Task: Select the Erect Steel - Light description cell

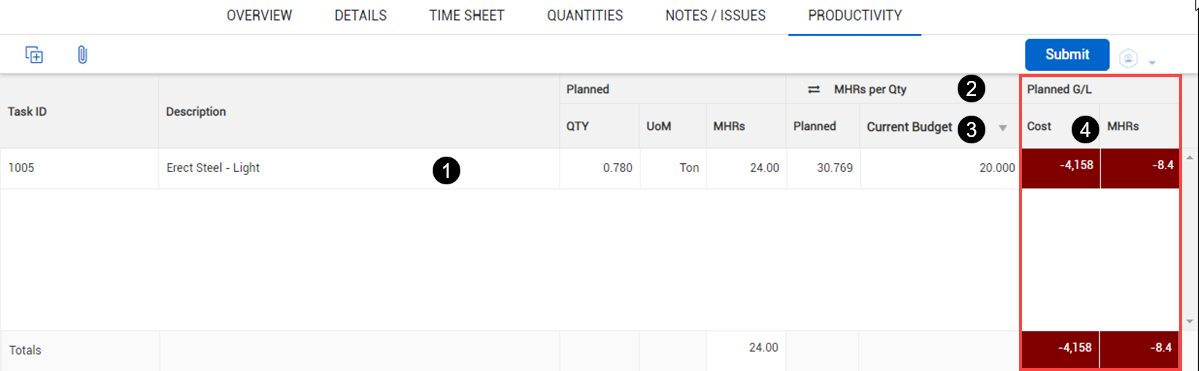Action: coord(359,168)
